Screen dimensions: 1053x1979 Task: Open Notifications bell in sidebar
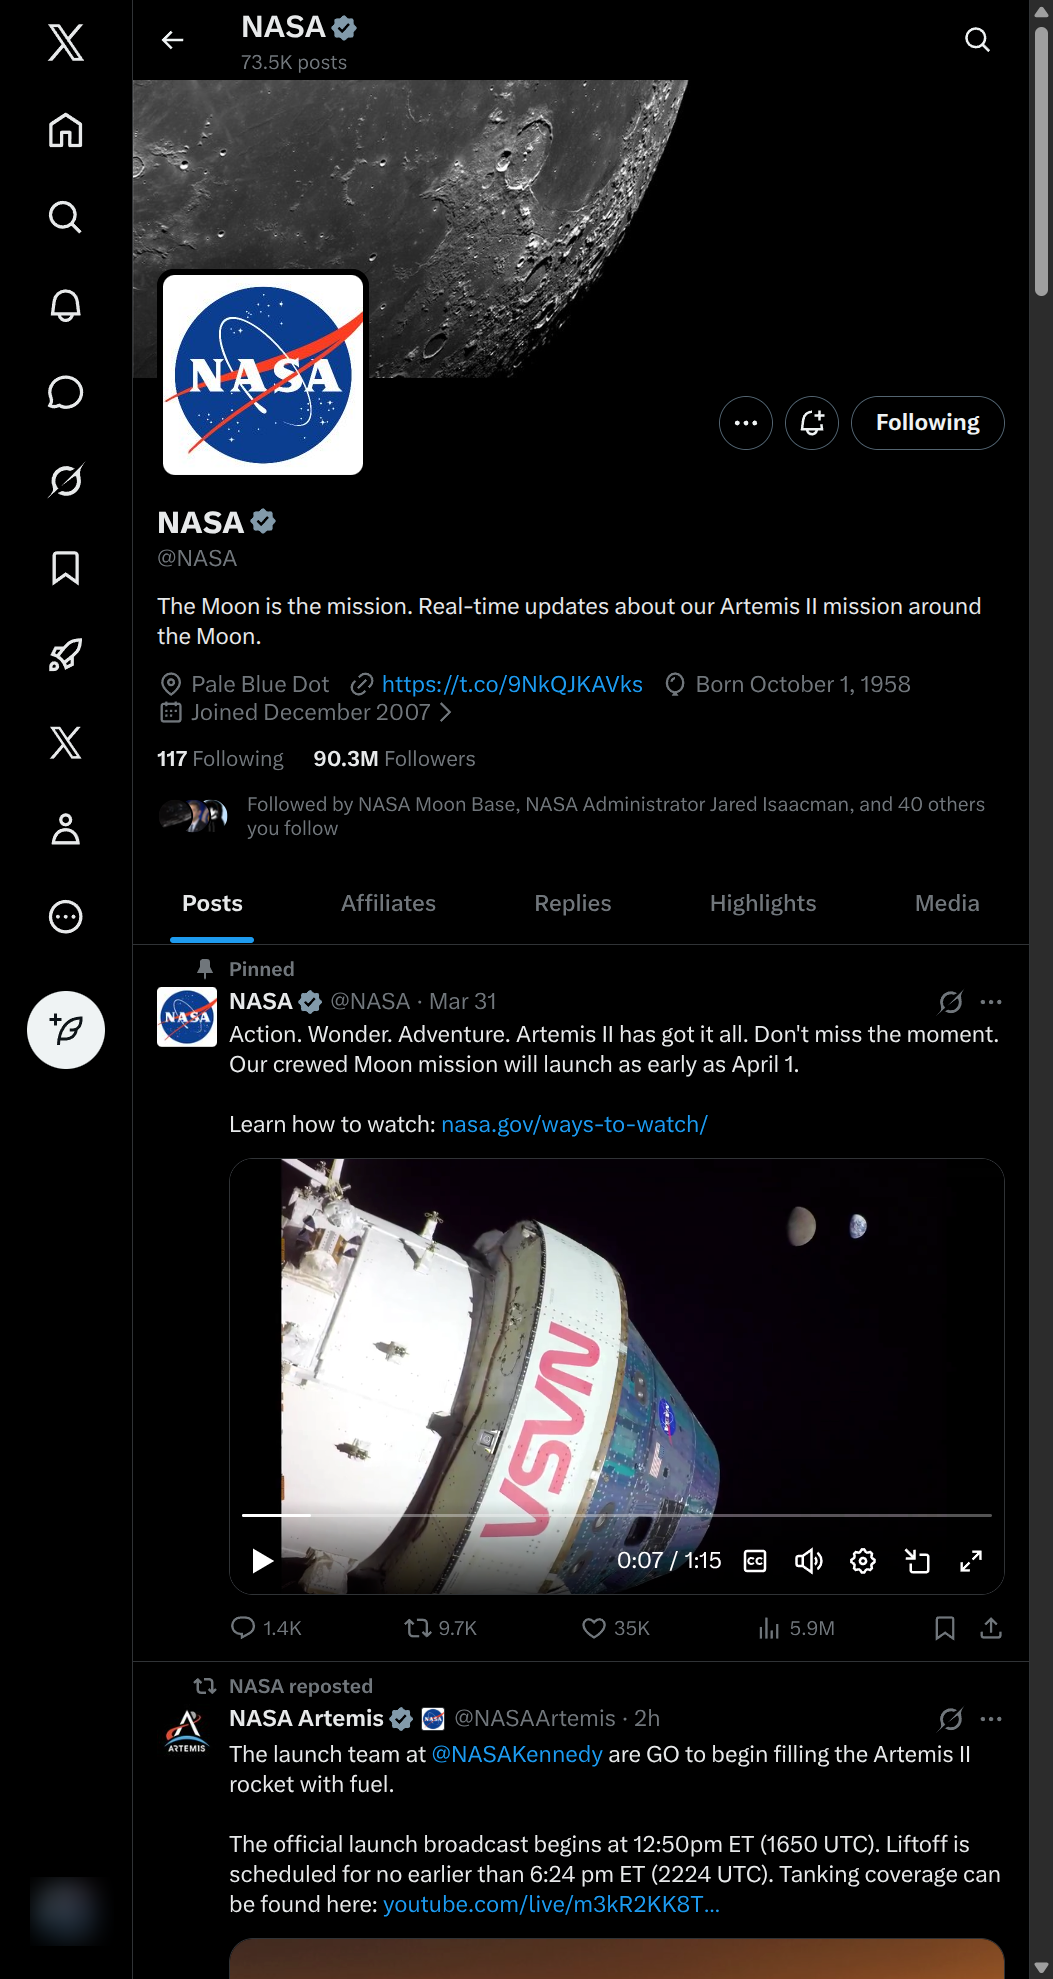click(x=66, y=305)
